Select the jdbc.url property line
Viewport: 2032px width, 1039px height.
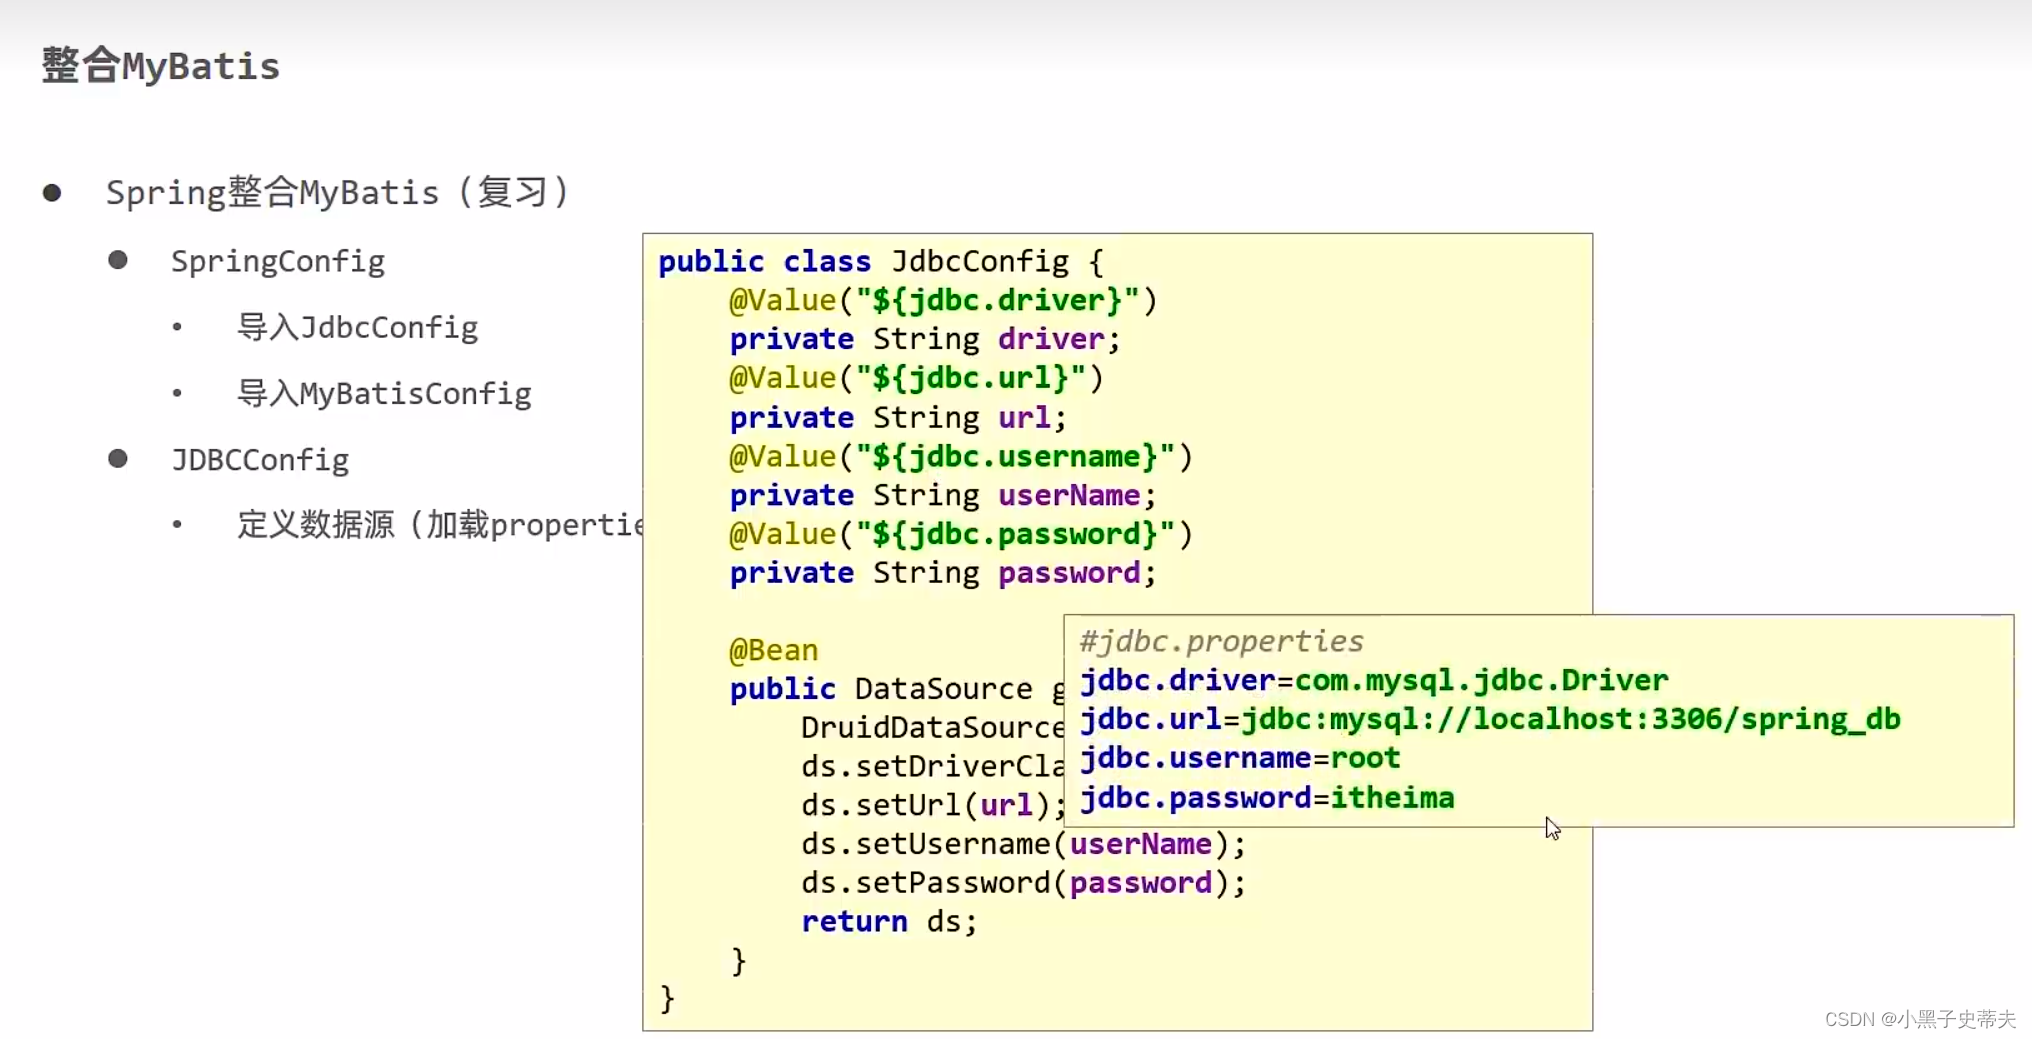click(x=1490, y=719)
